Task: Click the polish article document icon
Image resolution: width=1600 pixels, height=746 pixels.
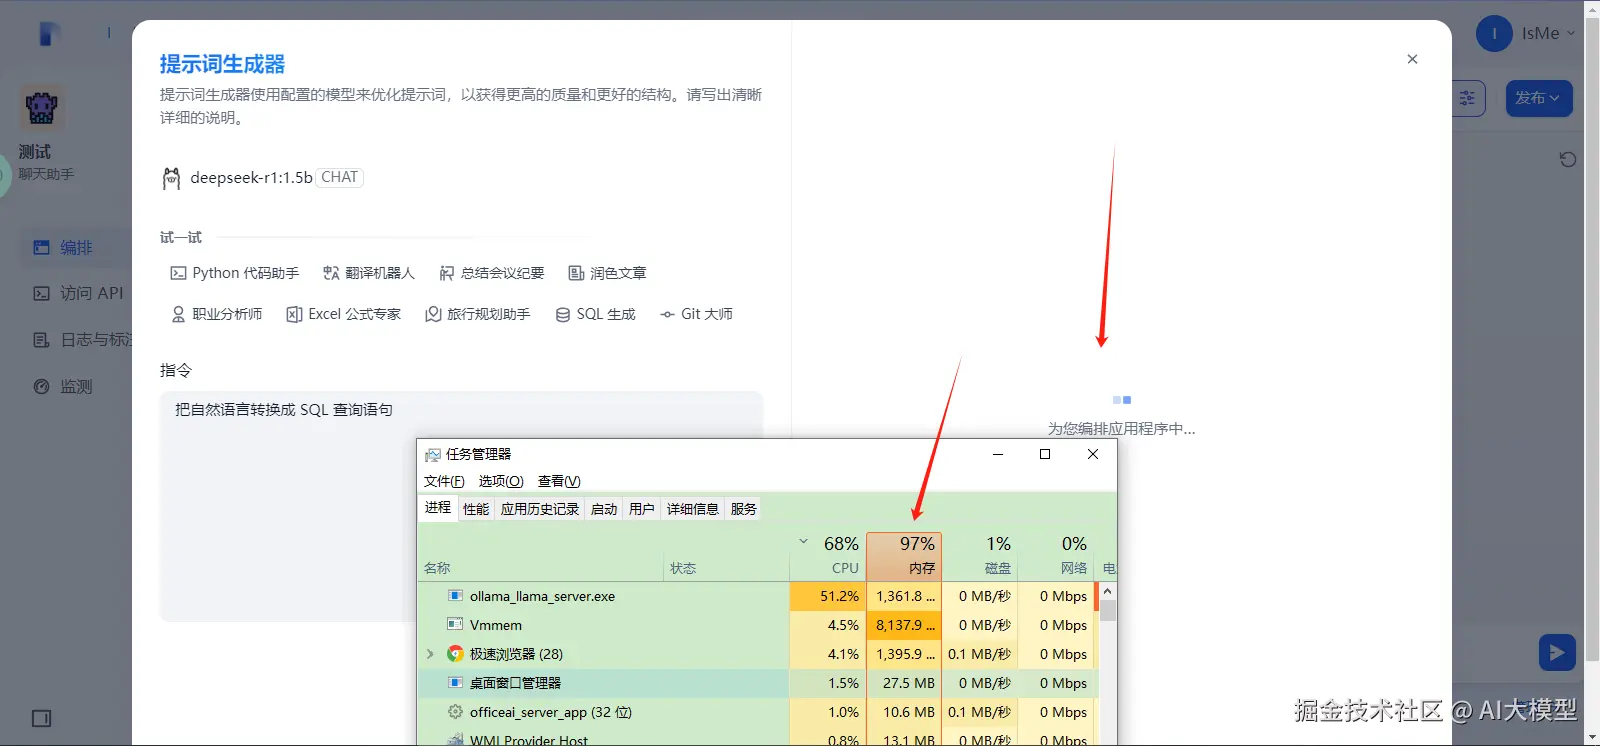Action: (576, 273)
